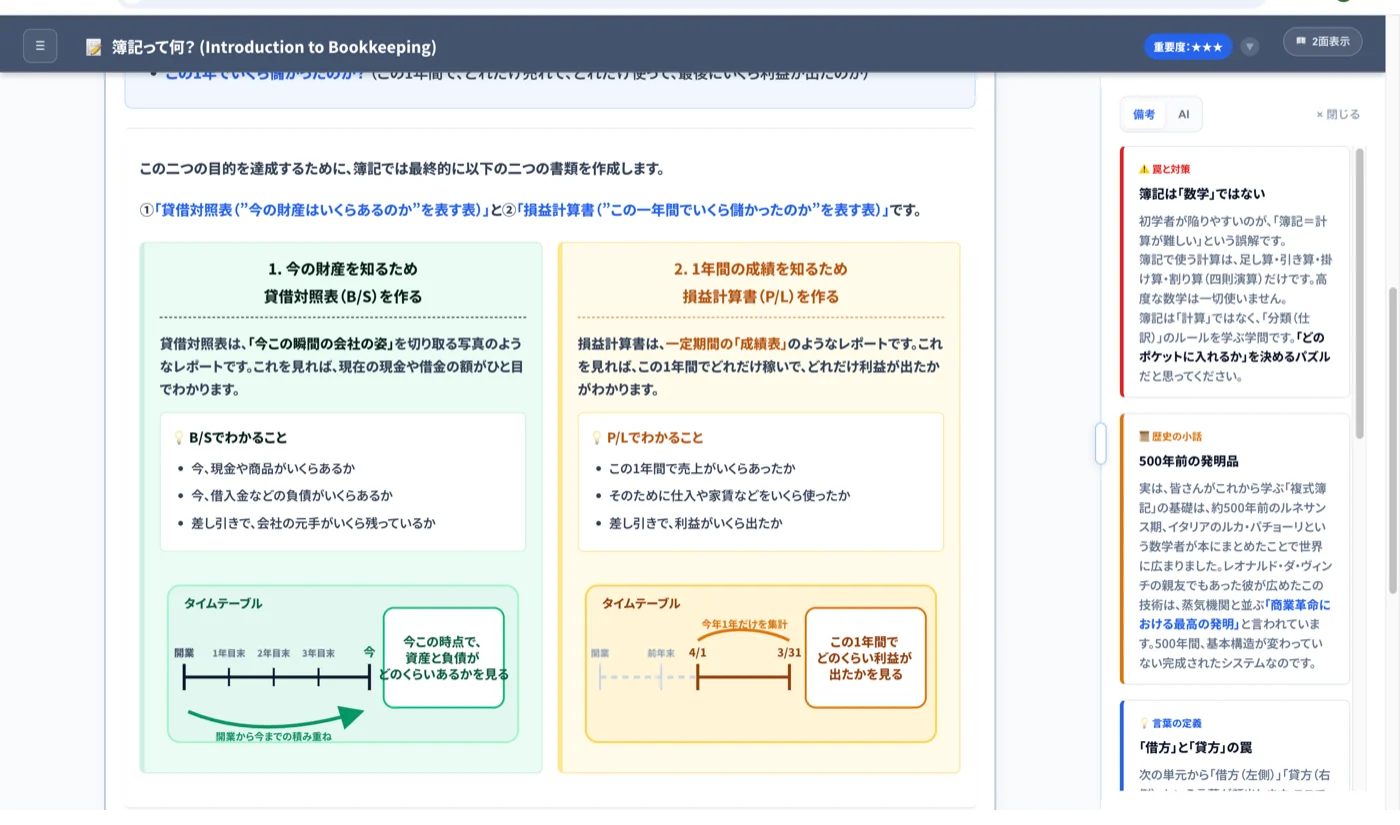Open the hamburger menu in the header
Screen dimensions: 1400x825
(x=40, y=46)
